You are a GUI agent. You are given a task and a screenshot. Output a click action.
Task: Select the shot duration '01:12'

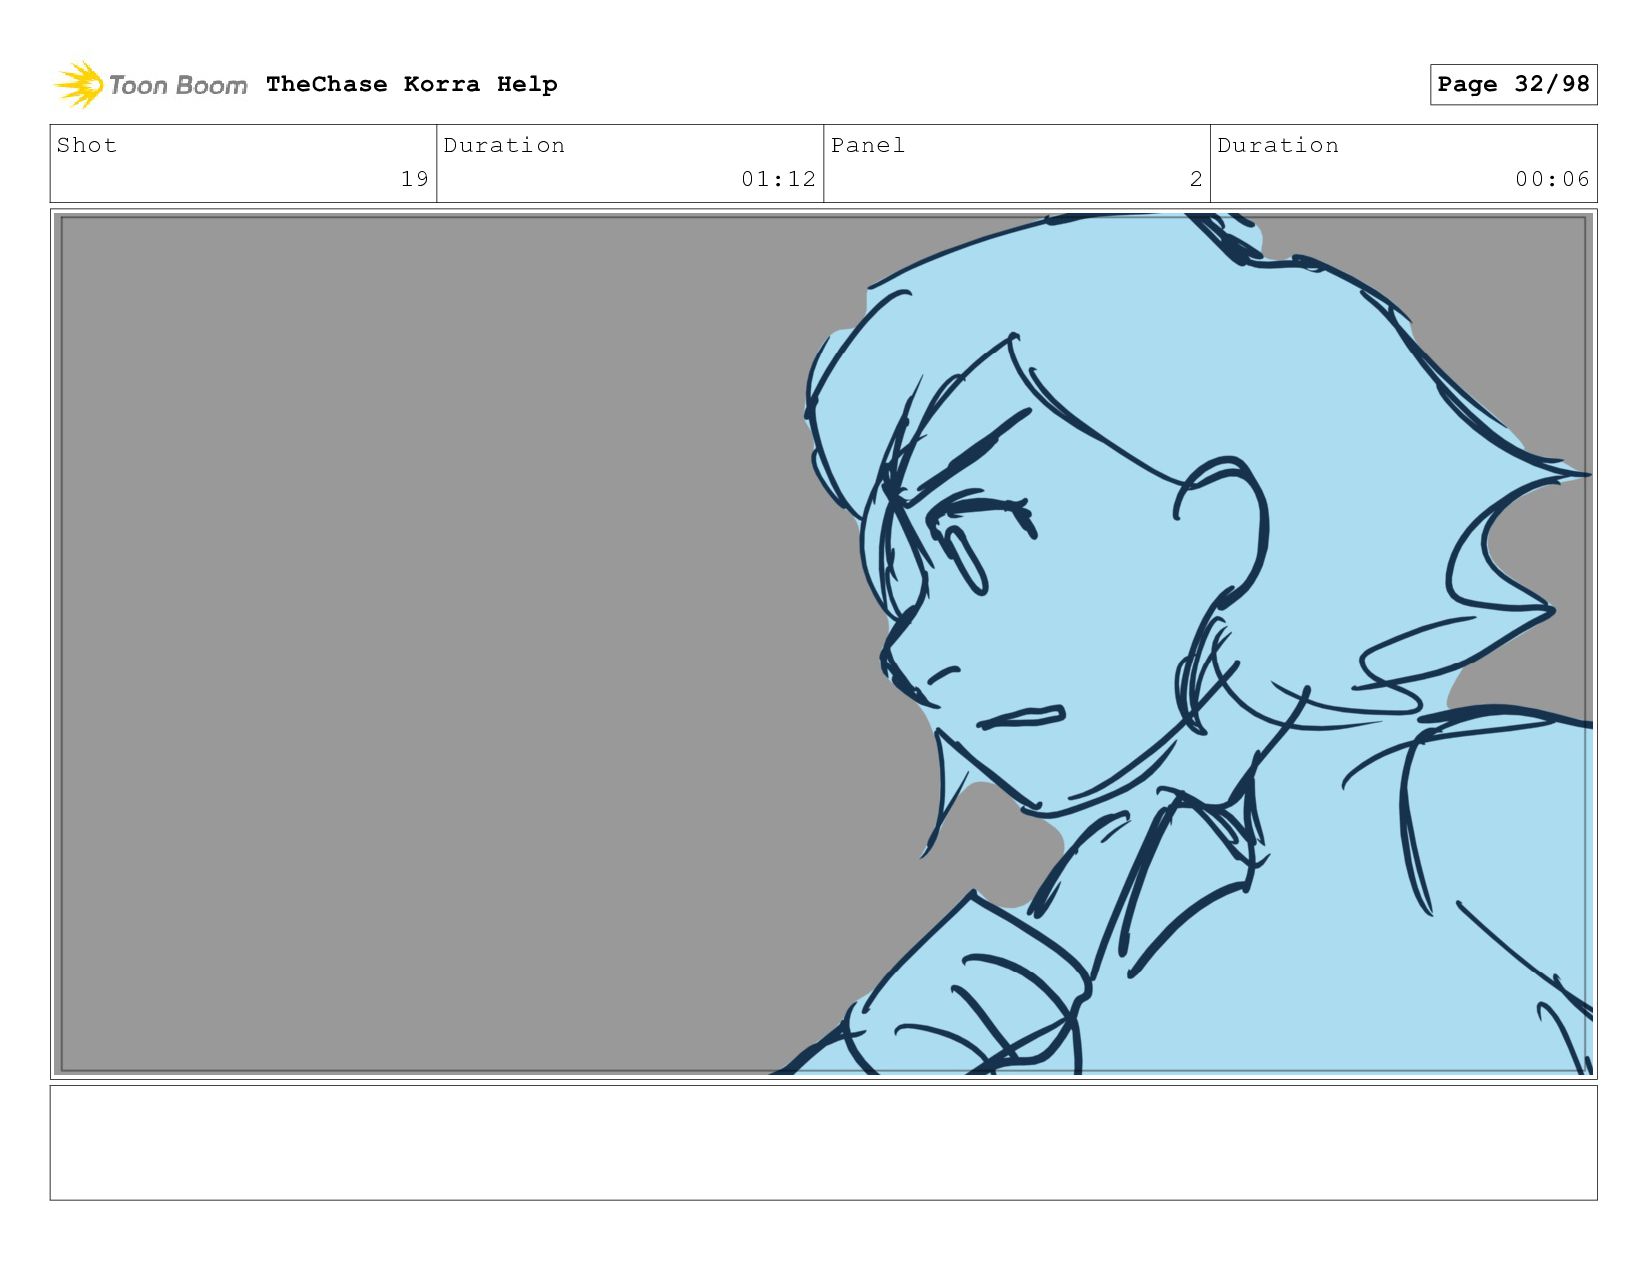[x=779, y=179]
